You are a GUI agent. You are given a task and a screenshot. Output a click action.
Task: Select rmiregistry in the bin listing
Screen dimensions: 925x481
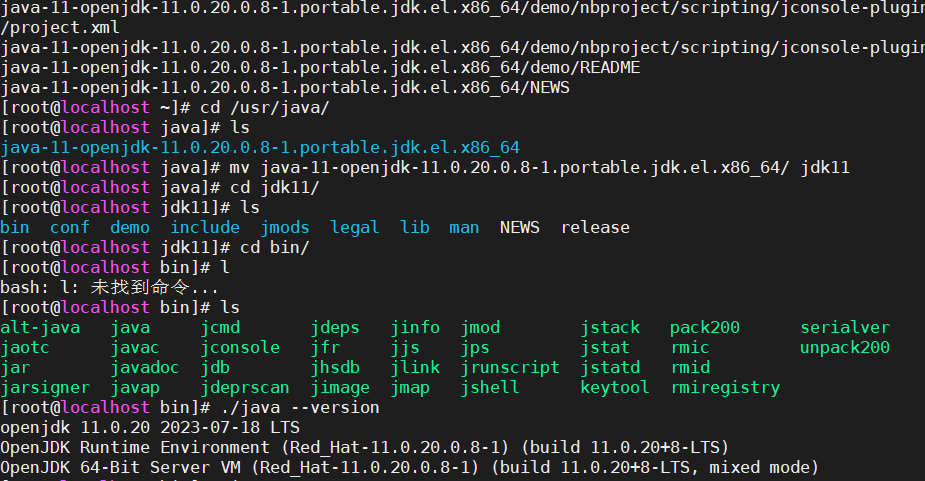(x=724, y=387)
